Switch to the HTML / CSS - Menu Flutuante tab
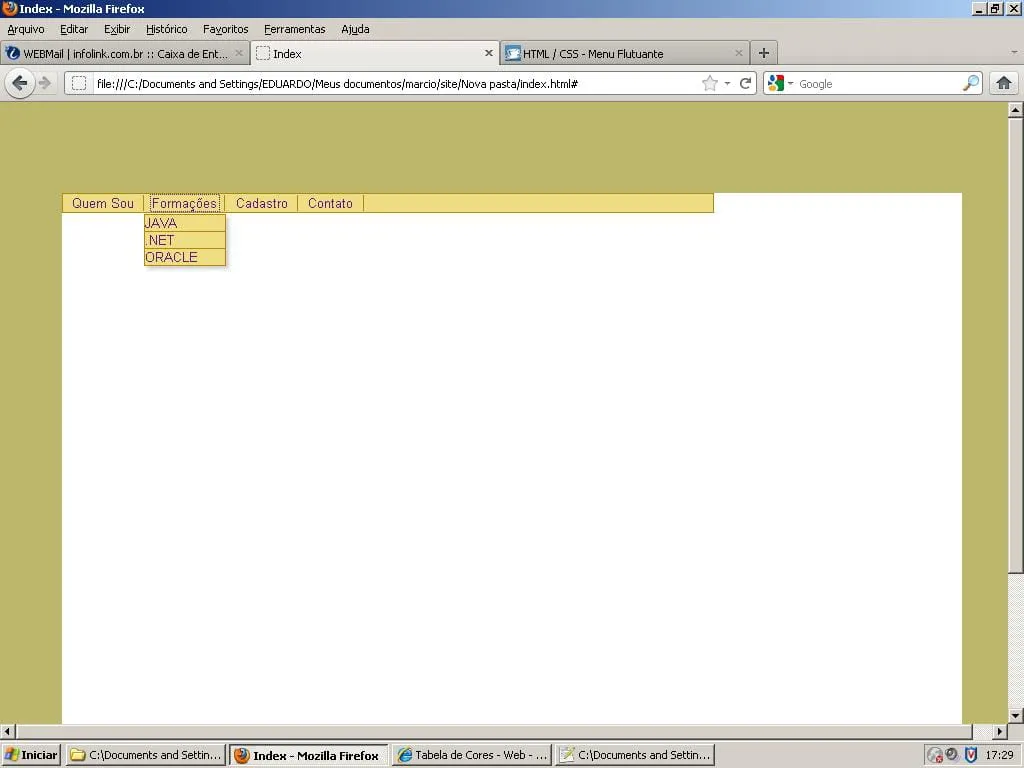The height and width of the screenshot is (768, 1024). pyautogui.click(x=626, y=54)
